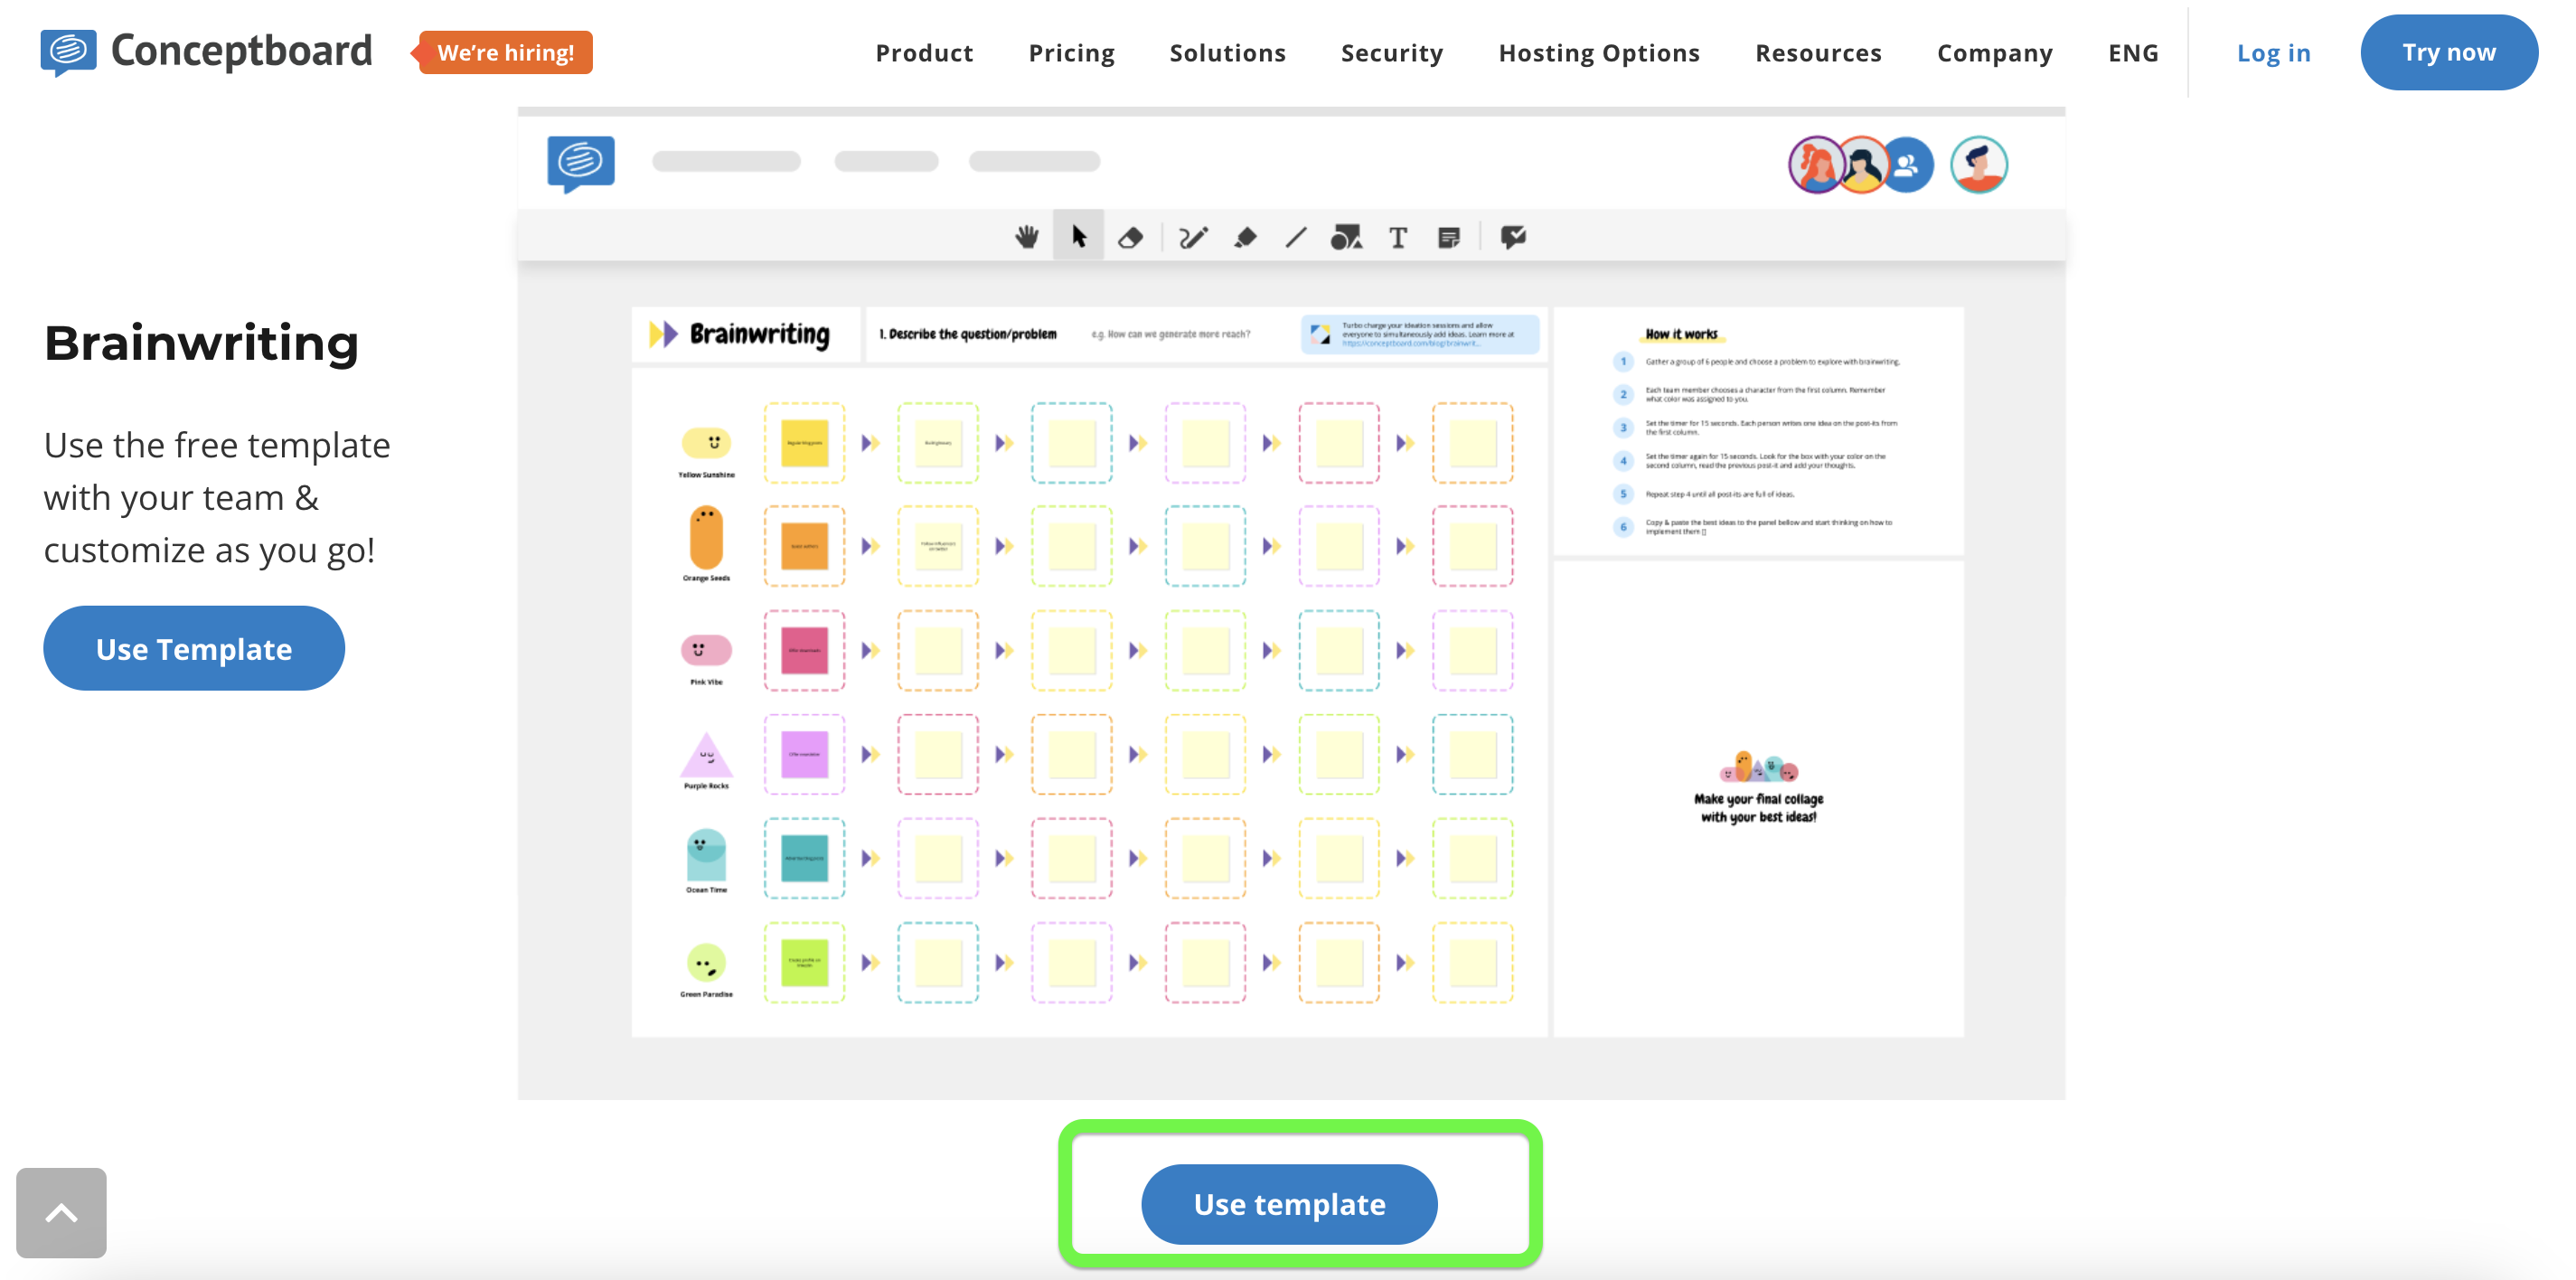Select the arrow pointer tool

tap(1078, 237)
